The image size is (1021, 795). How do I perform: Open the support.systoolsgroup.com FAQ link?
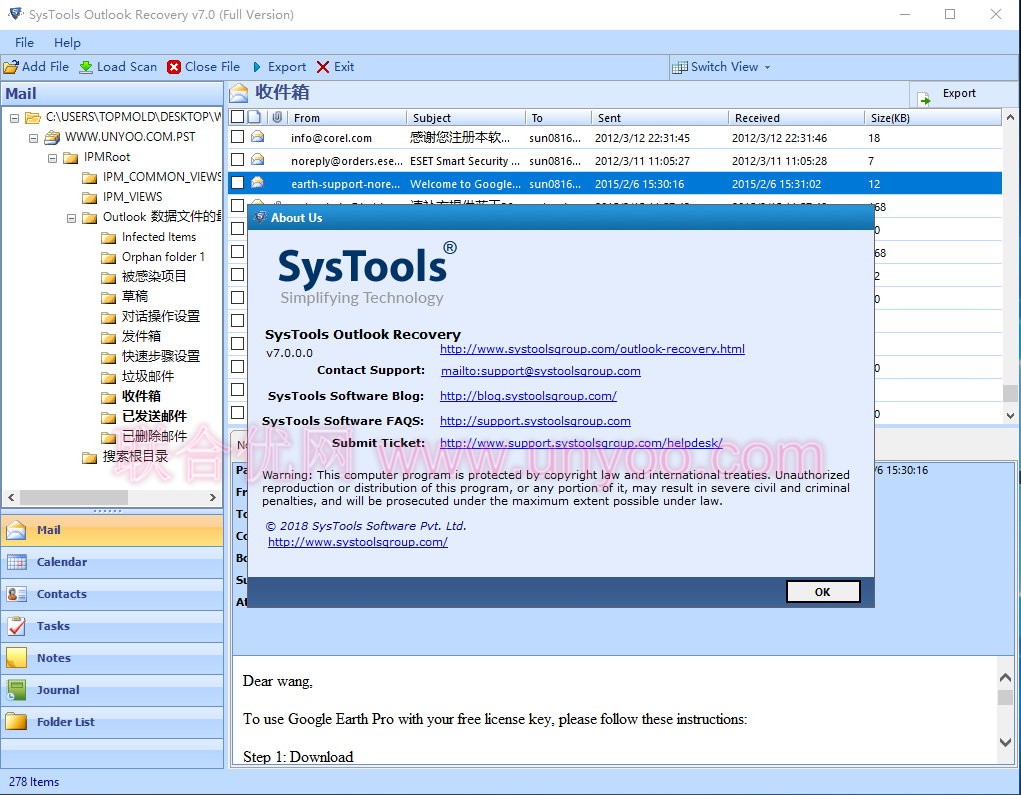[x=535, y=421]
